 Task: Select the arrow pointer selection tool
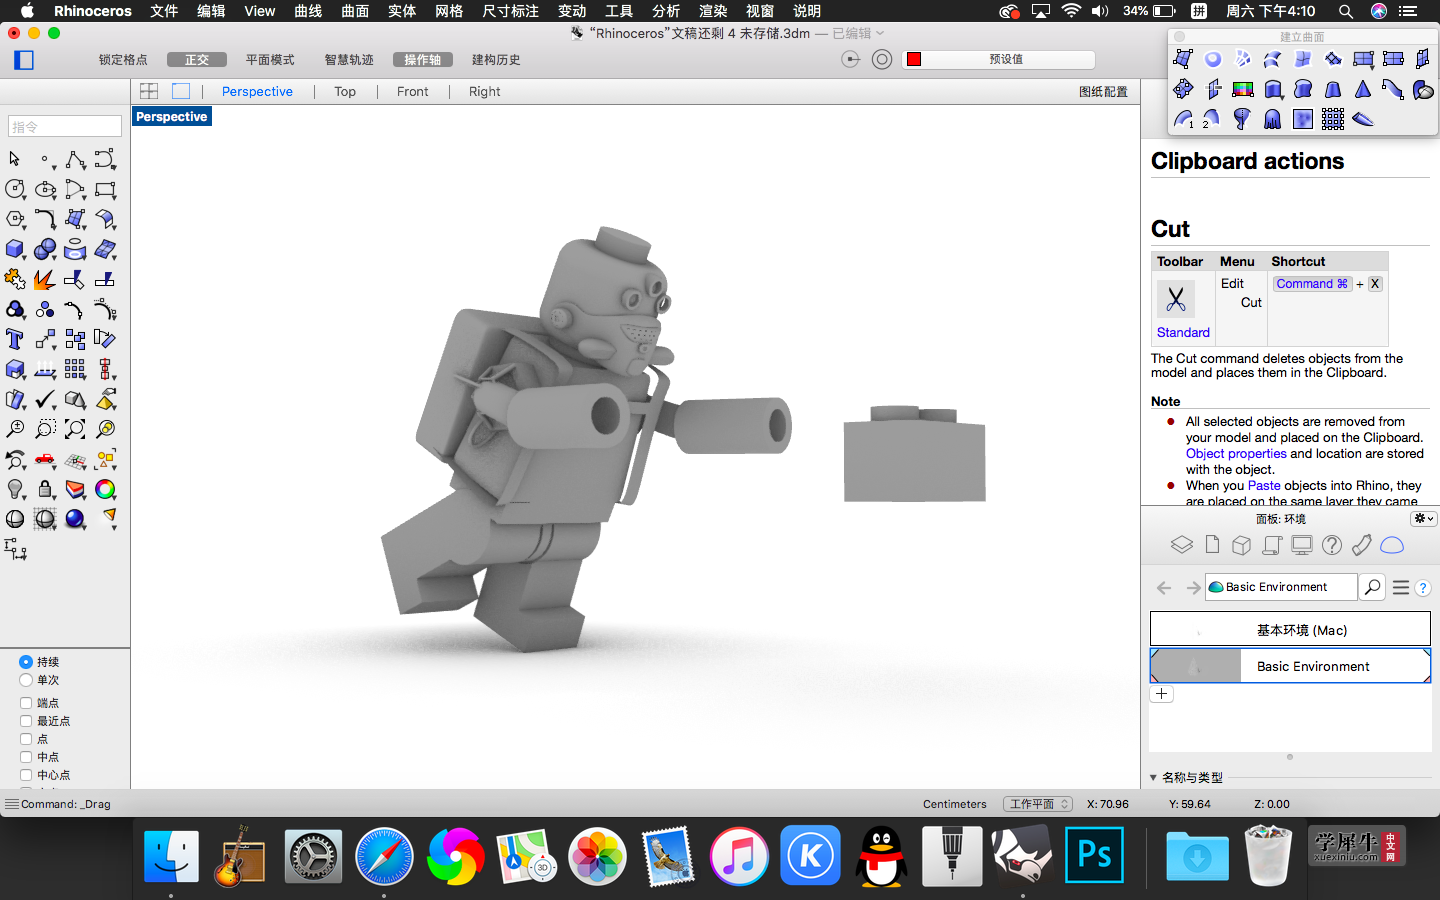pyautogui.click(x=14, y=159)
